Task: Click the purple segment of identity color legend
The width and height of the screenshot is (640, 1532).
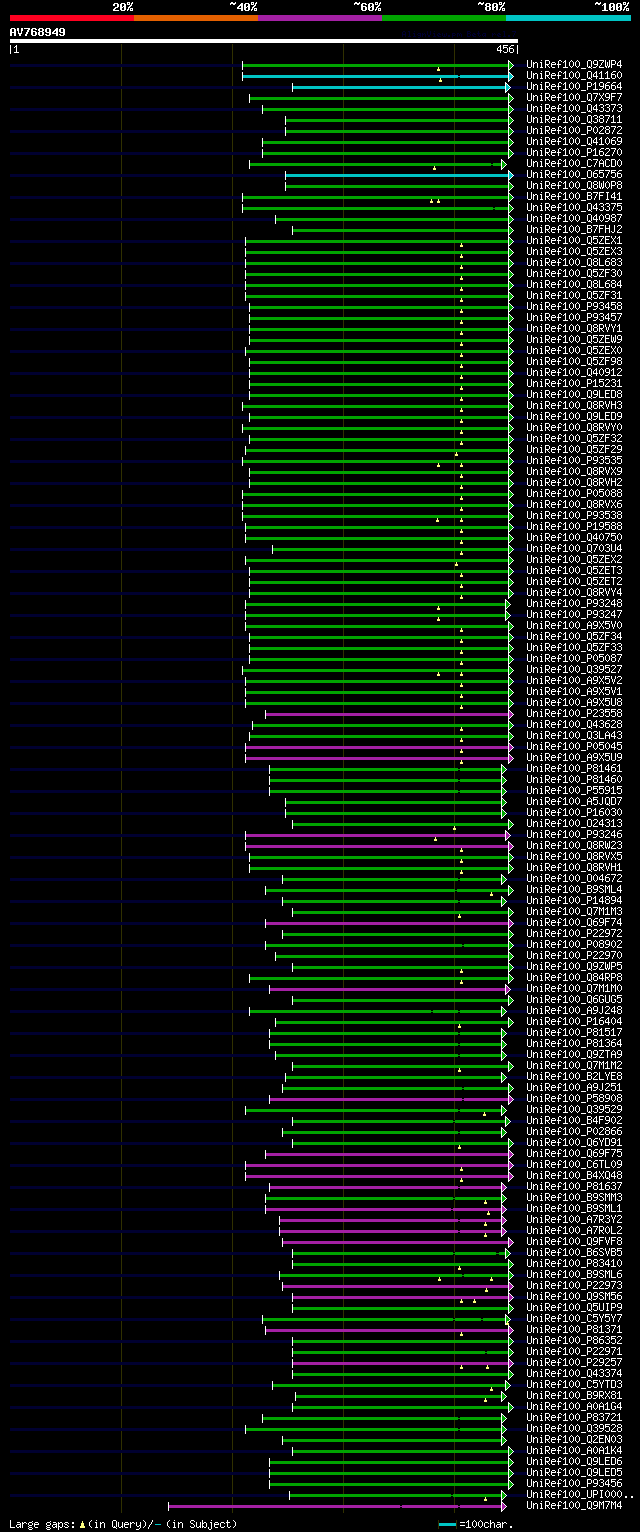Action: pos(320,18)
